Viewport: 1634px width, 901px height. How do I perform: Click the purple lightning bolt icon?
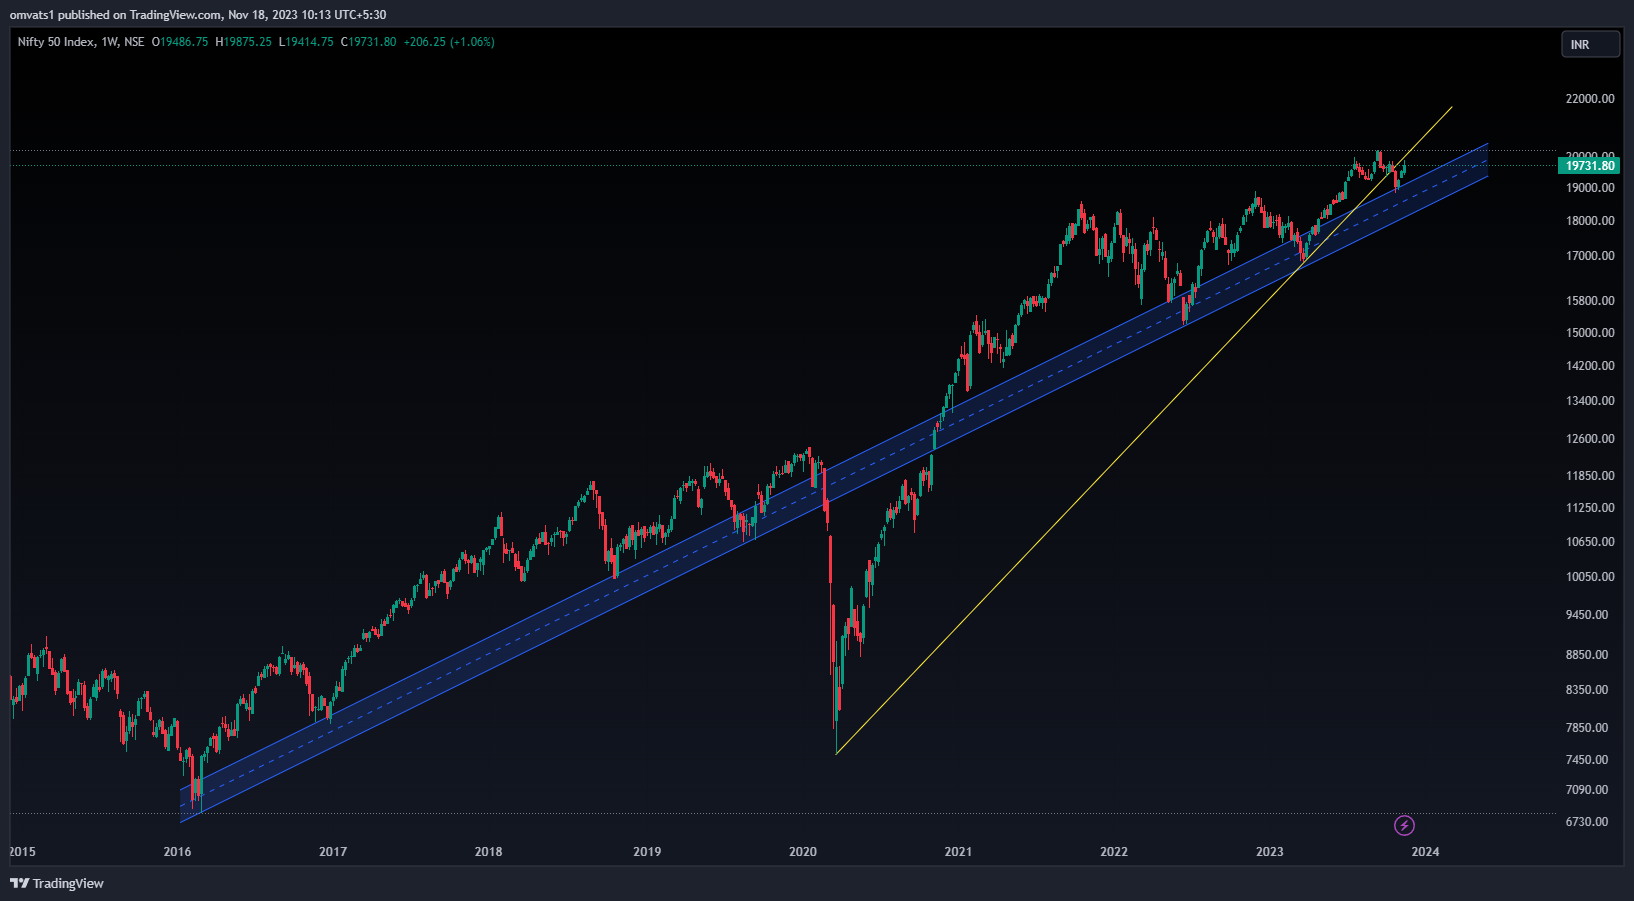click(1404, 825)
